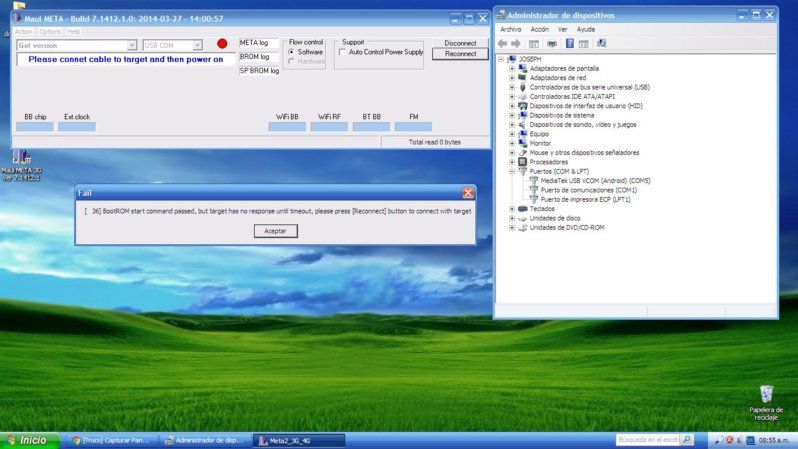Select the Hardware flow control radio
Image resolution: width=798 pixels, height=449 pixels.
point(292,61)
